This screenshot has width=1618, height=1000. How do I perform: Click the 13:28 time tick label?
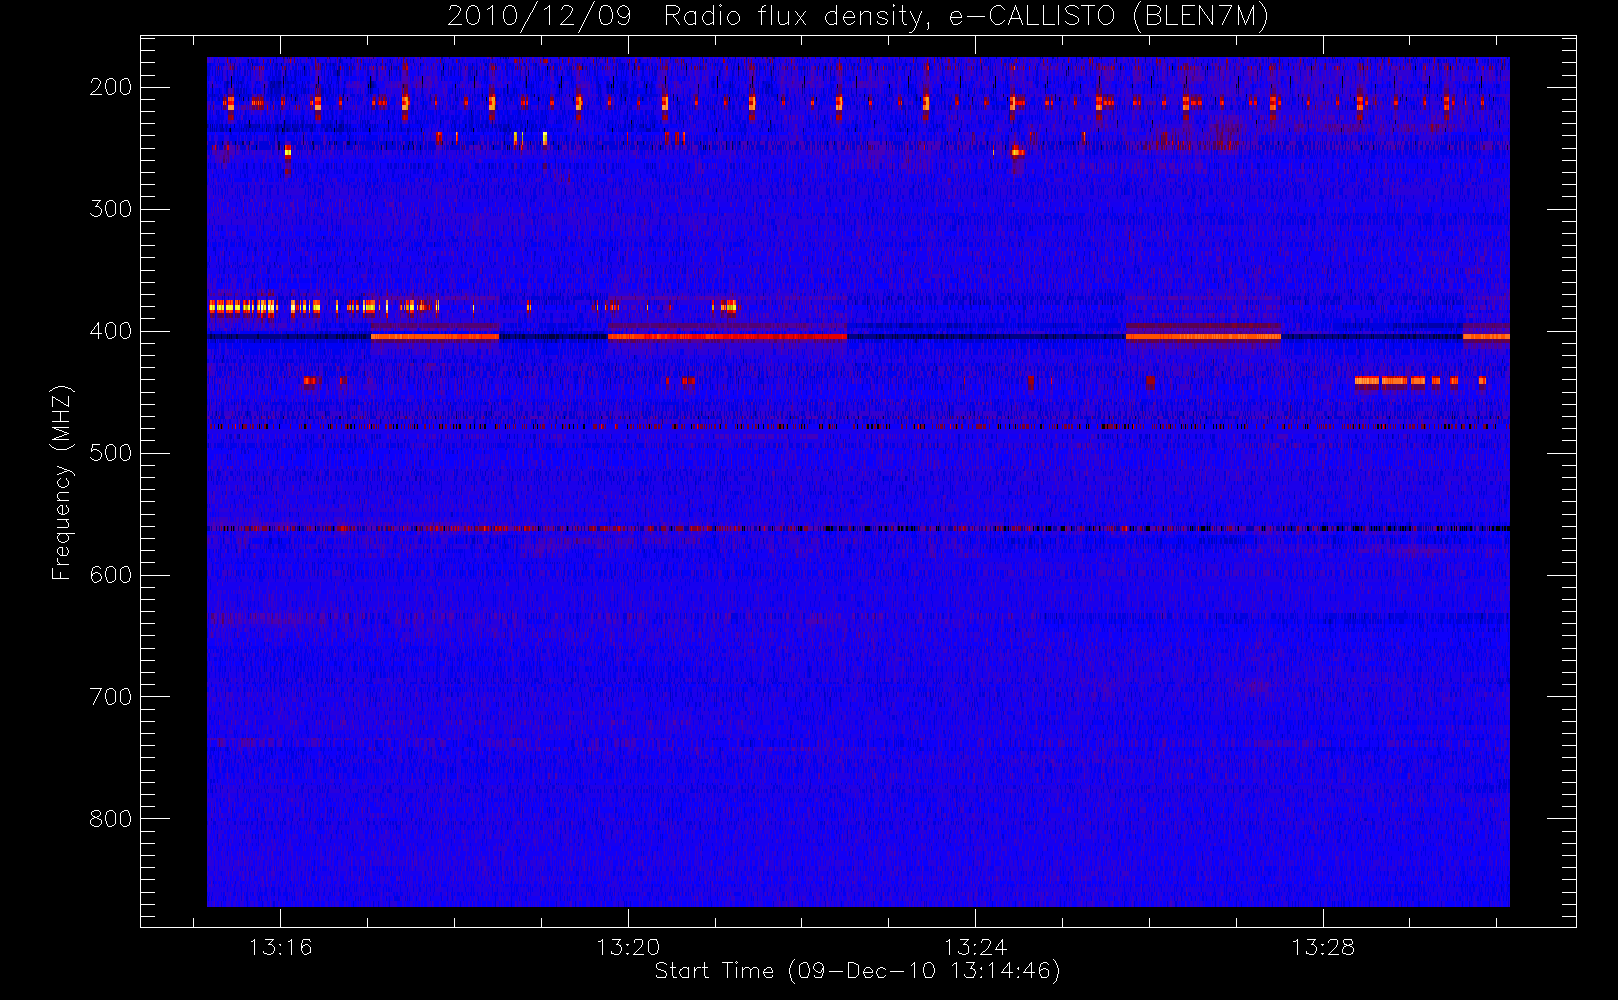tap(1323, 947)
